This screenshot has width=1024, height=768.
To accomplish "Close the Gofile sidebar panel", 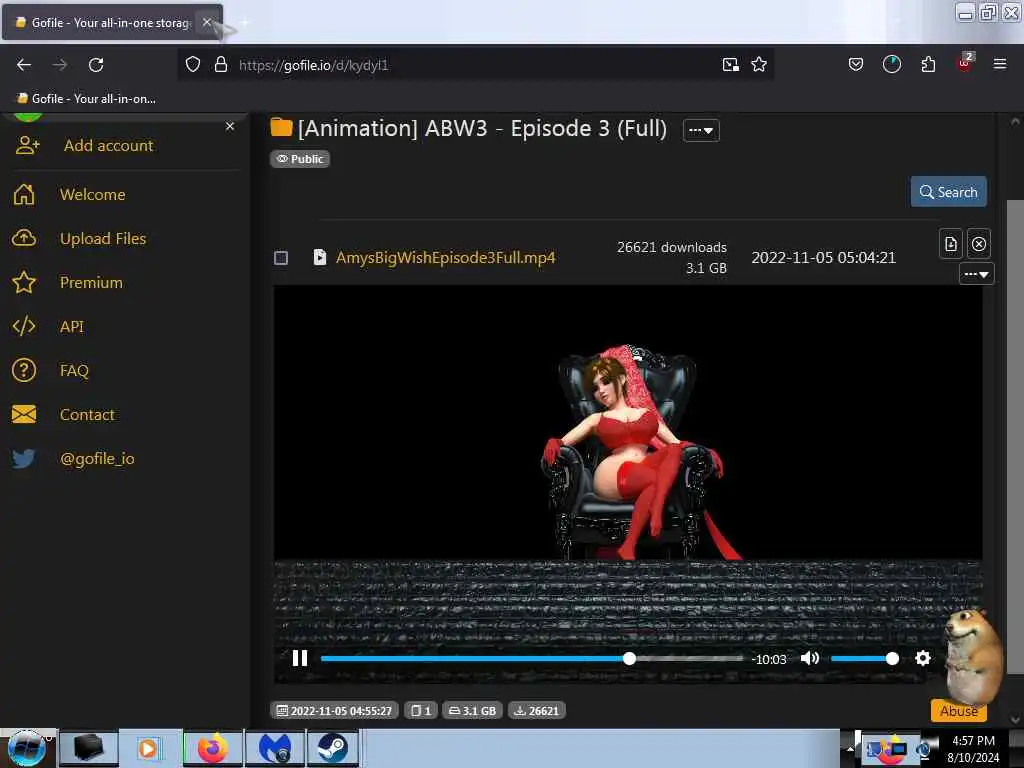I will coord(230,126).
